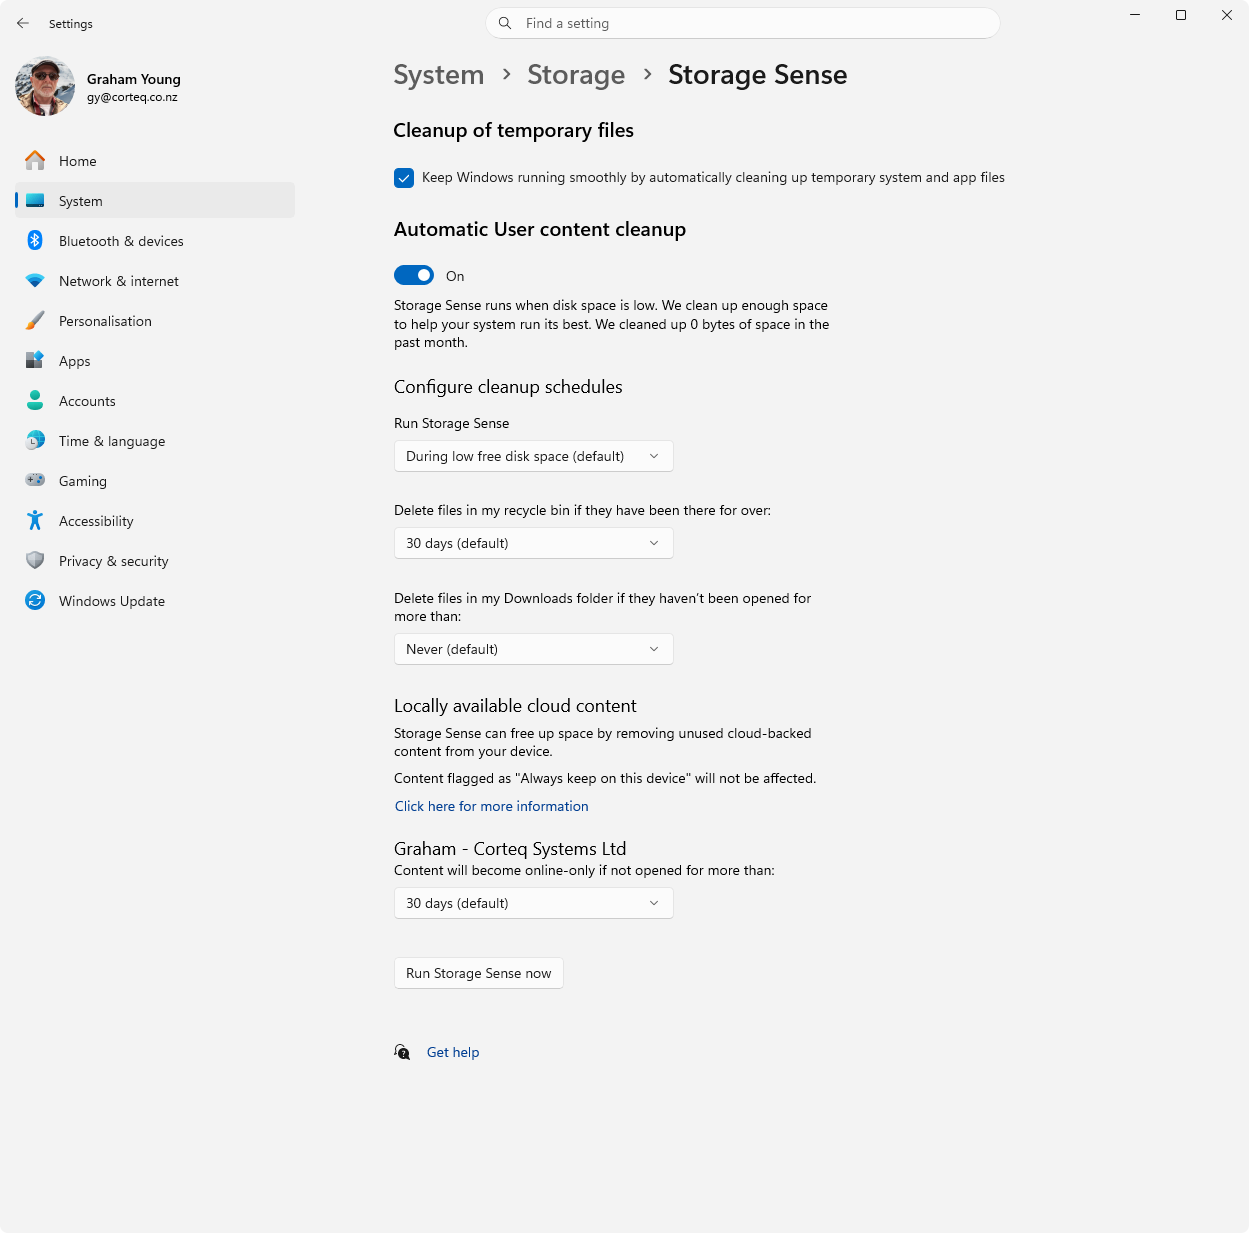Image resolution: width=1249 pixels, height=1233 pixels.
Task: Click the back arrow icon
Action: (x=23, y=23)
